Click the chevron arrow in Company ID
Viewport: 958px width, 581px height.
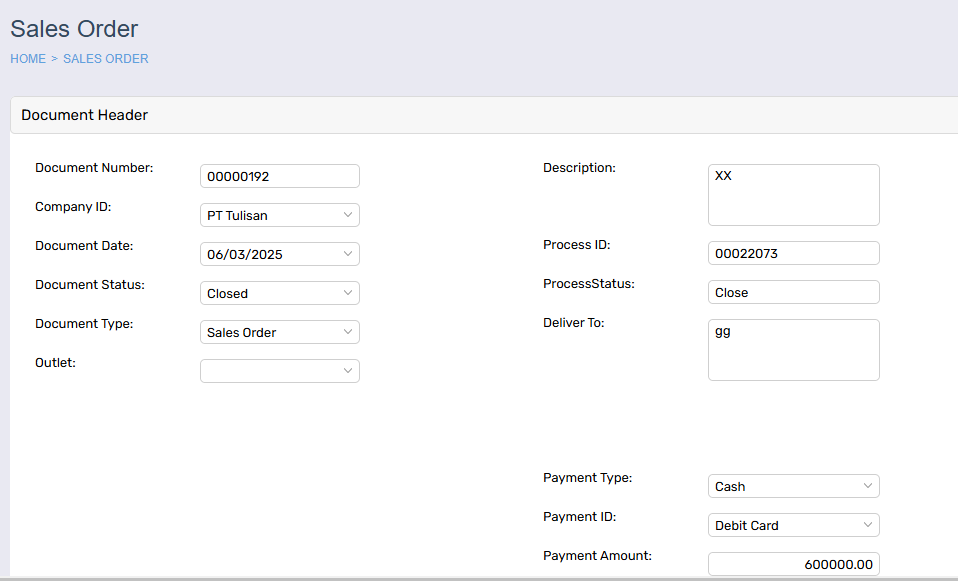348,215
